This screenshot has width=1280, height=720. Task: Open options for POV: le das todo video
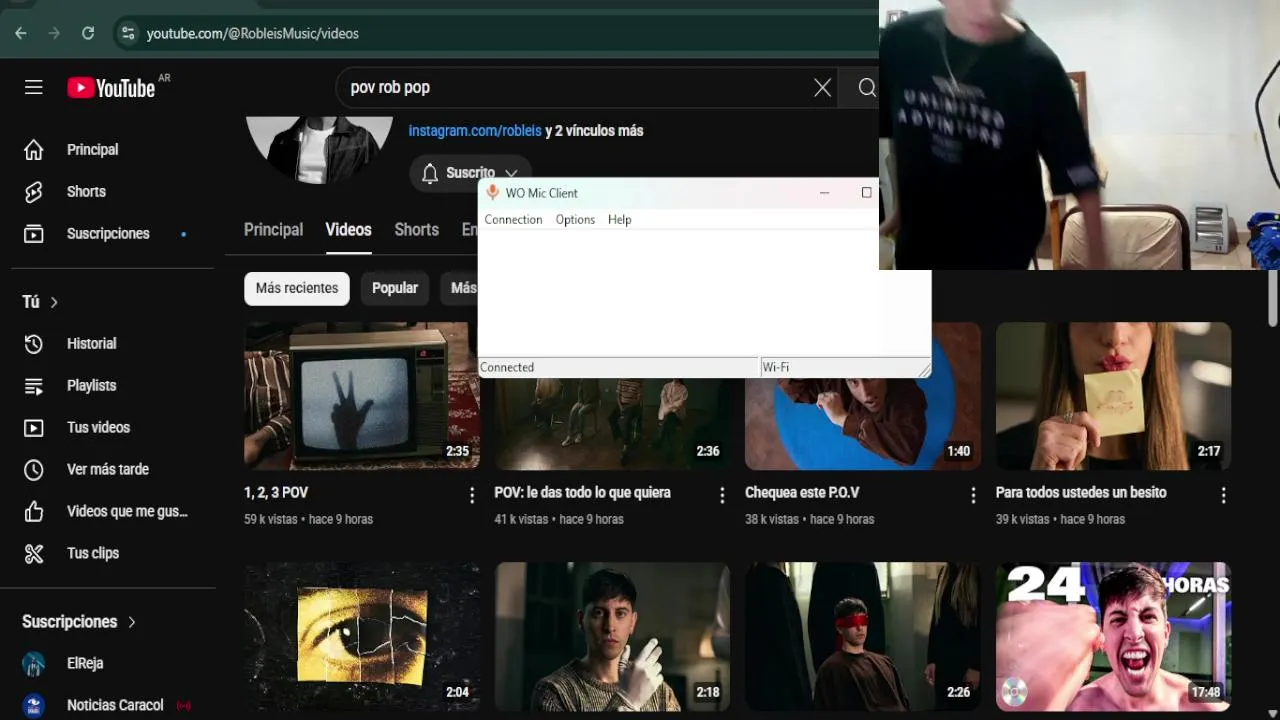click(x=722, y=495)
